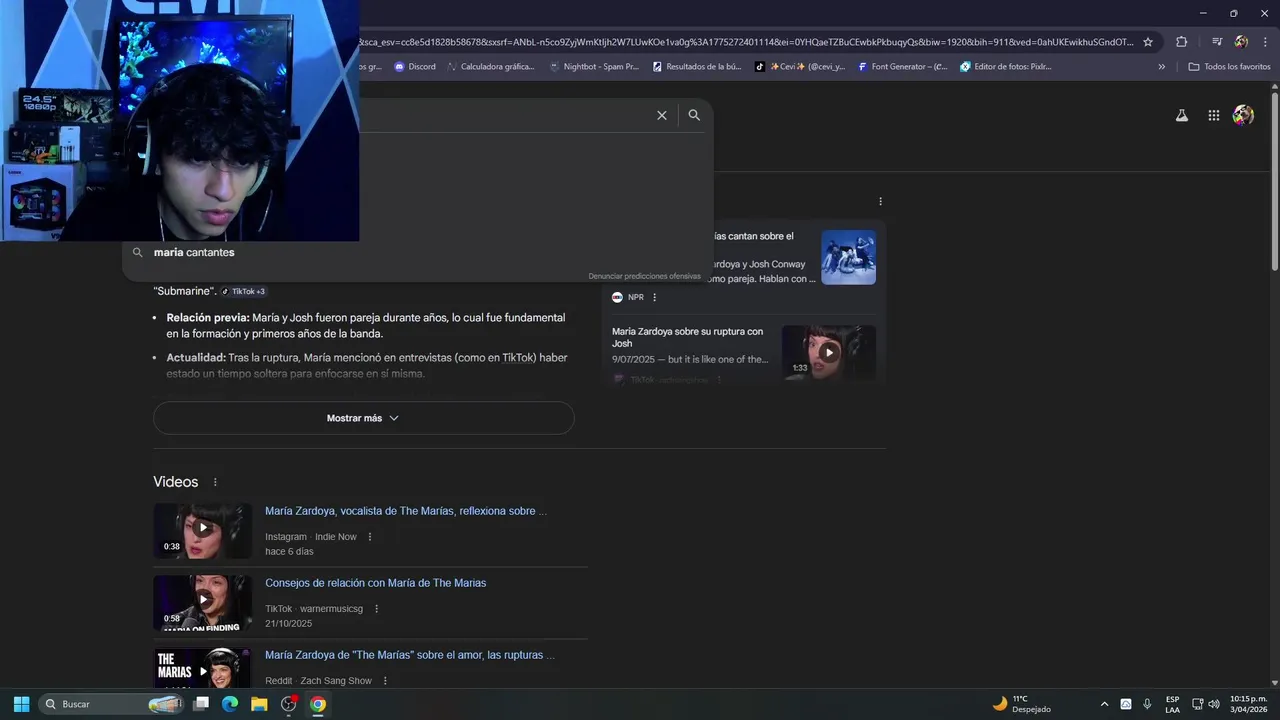Image resolution: width=1280 pixels, height=720 pixels.
Task: Switch to Chrome on taskbar
Action: click(x=318, y=704)
